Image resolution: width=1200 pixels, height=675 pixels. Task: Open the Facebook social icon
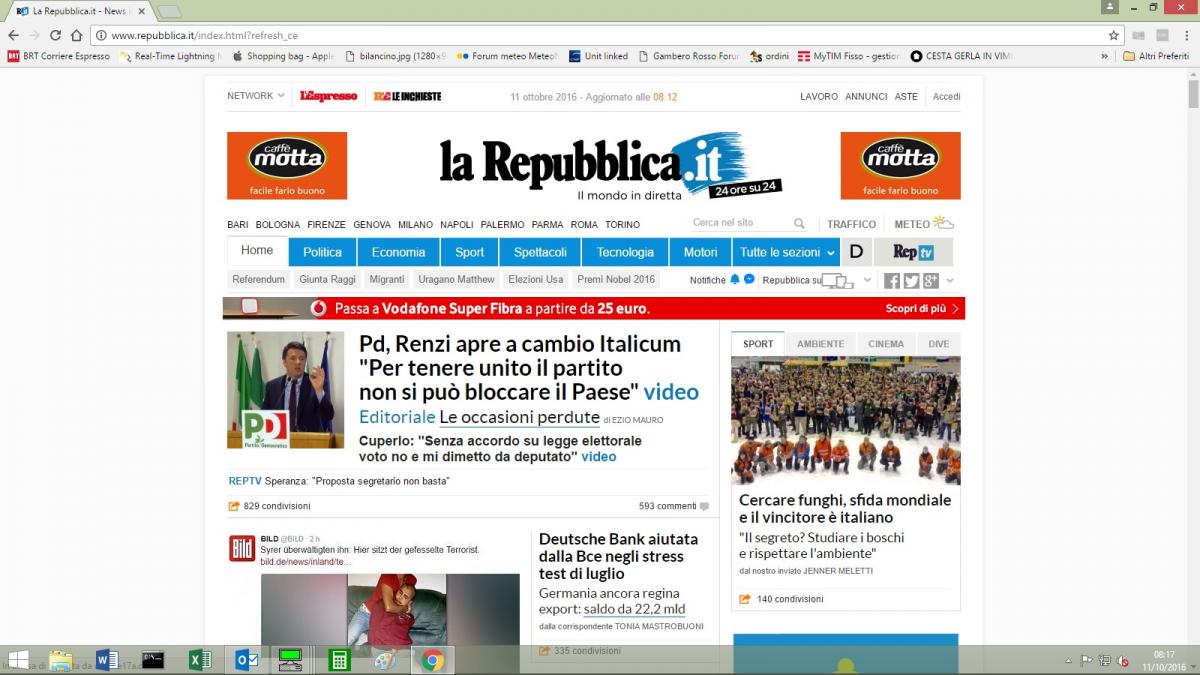coord(892,281)
